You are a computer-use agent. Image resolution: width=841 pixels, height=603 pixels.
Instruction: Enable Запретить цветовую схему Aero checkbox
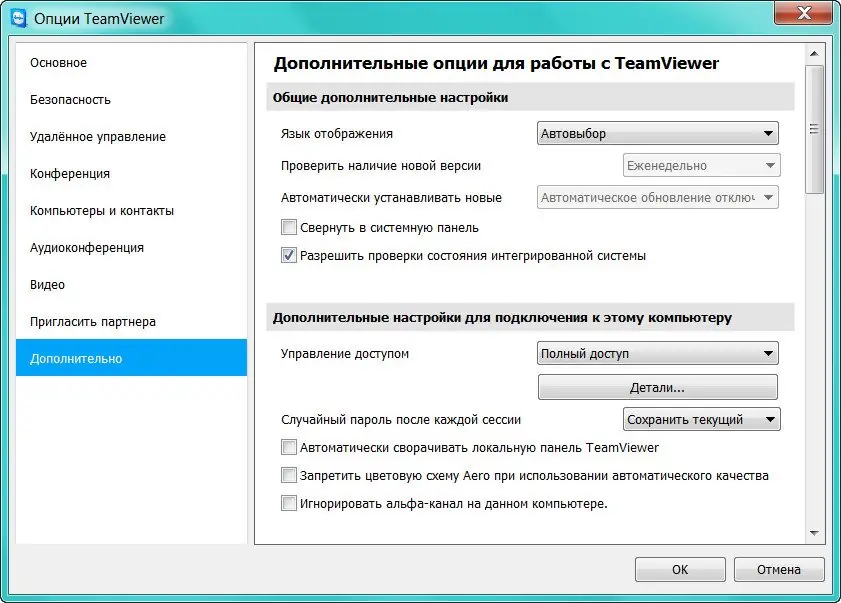pos(289,475)
